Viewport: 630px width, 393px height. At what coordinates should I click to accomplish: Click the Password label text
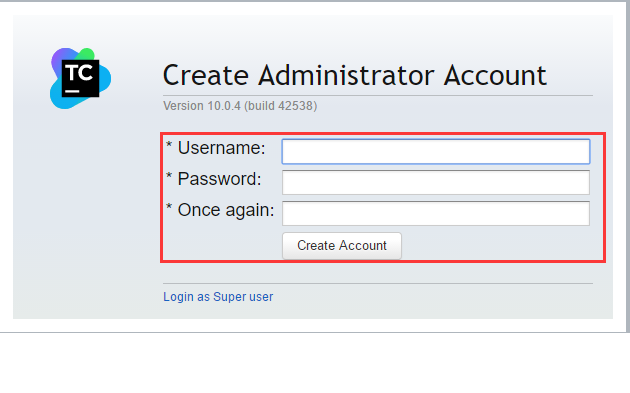coord(219,179)
